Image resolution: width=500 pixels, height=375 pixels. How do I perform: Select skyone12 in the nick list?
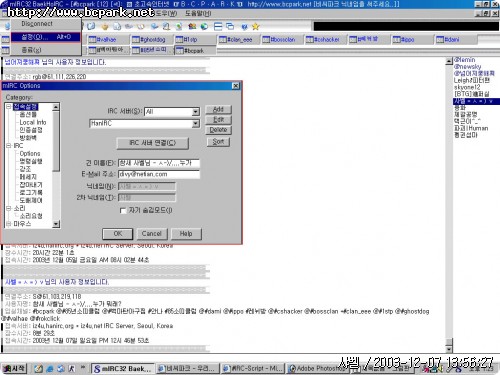coord(467,87)
